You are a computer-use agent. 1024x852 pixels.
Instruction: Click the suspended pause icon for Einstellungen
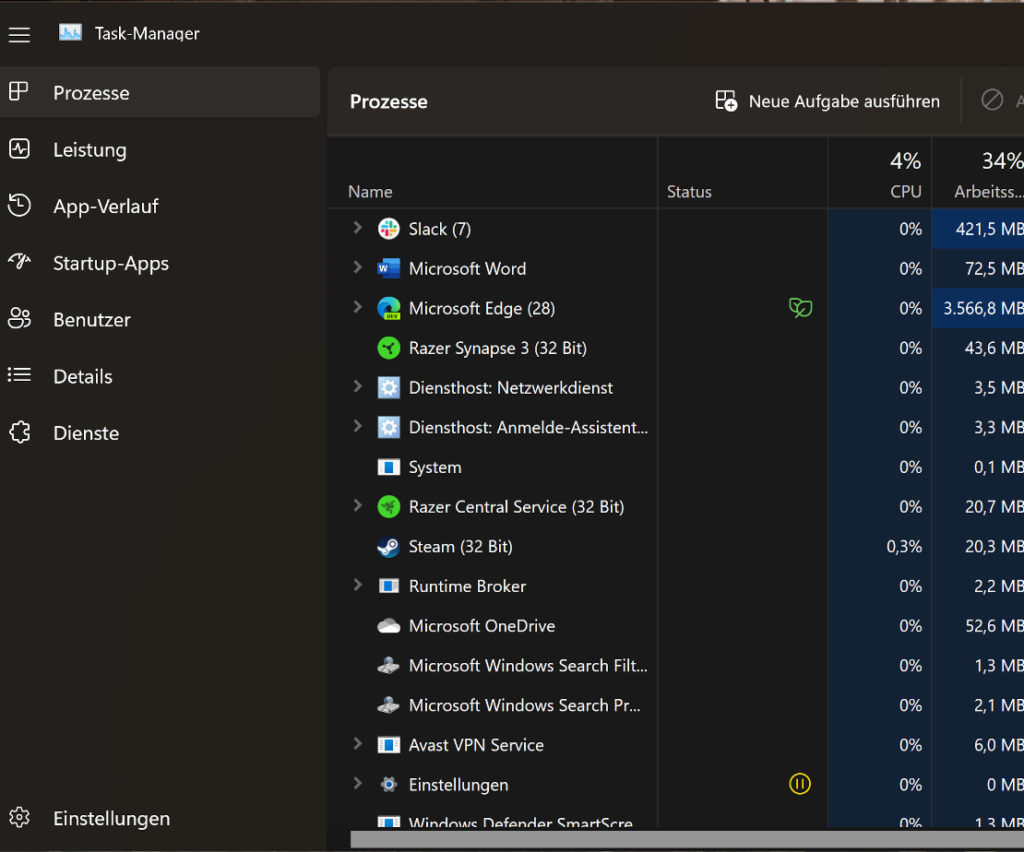tap(800, 784)
